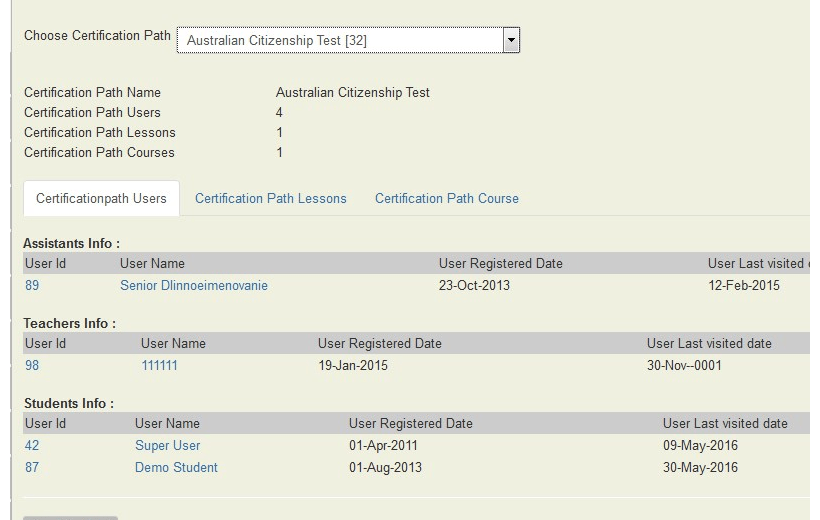
Task: Switch to Certification Path Lessons tab
Action: point(271,198)
